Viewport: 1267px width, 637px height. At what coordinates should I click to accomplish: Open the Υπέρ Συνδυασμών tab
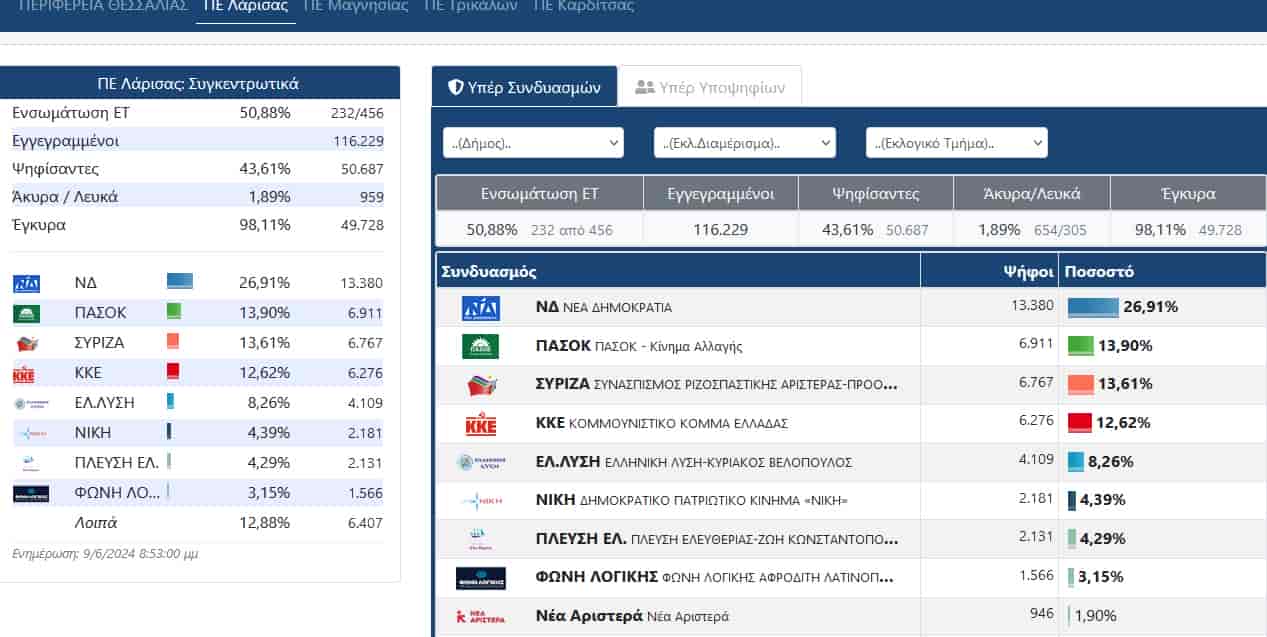point(524,87)
